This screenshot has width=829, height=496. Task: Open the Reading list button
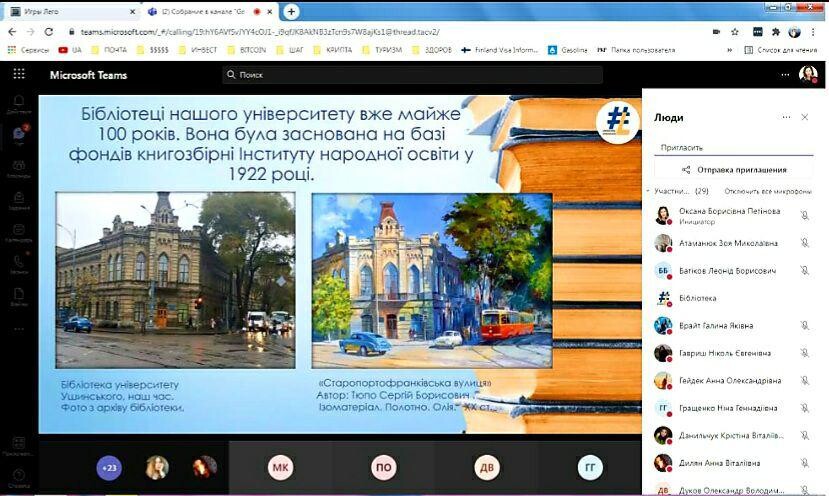[x=781, y=50]
